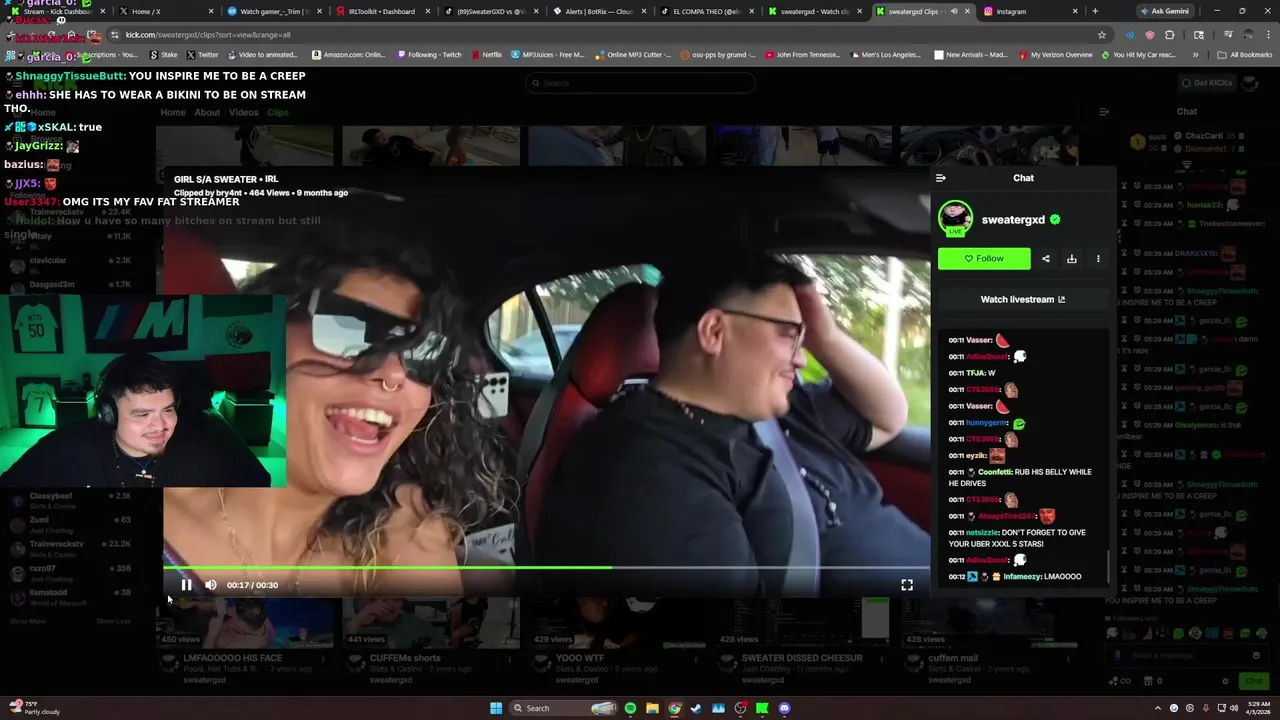Viewport: 1280px width, 720px height.
Task: Seek on the green clip progress bar
Action: click(x=546, y=568)
